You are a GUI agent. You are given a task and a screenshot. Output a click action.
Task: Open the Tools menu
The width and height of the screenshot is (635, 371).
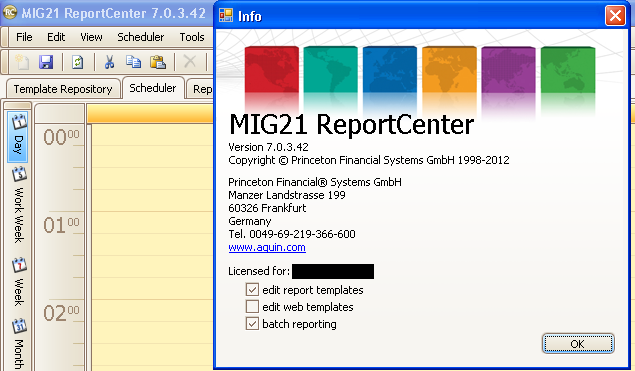(192, 37)
